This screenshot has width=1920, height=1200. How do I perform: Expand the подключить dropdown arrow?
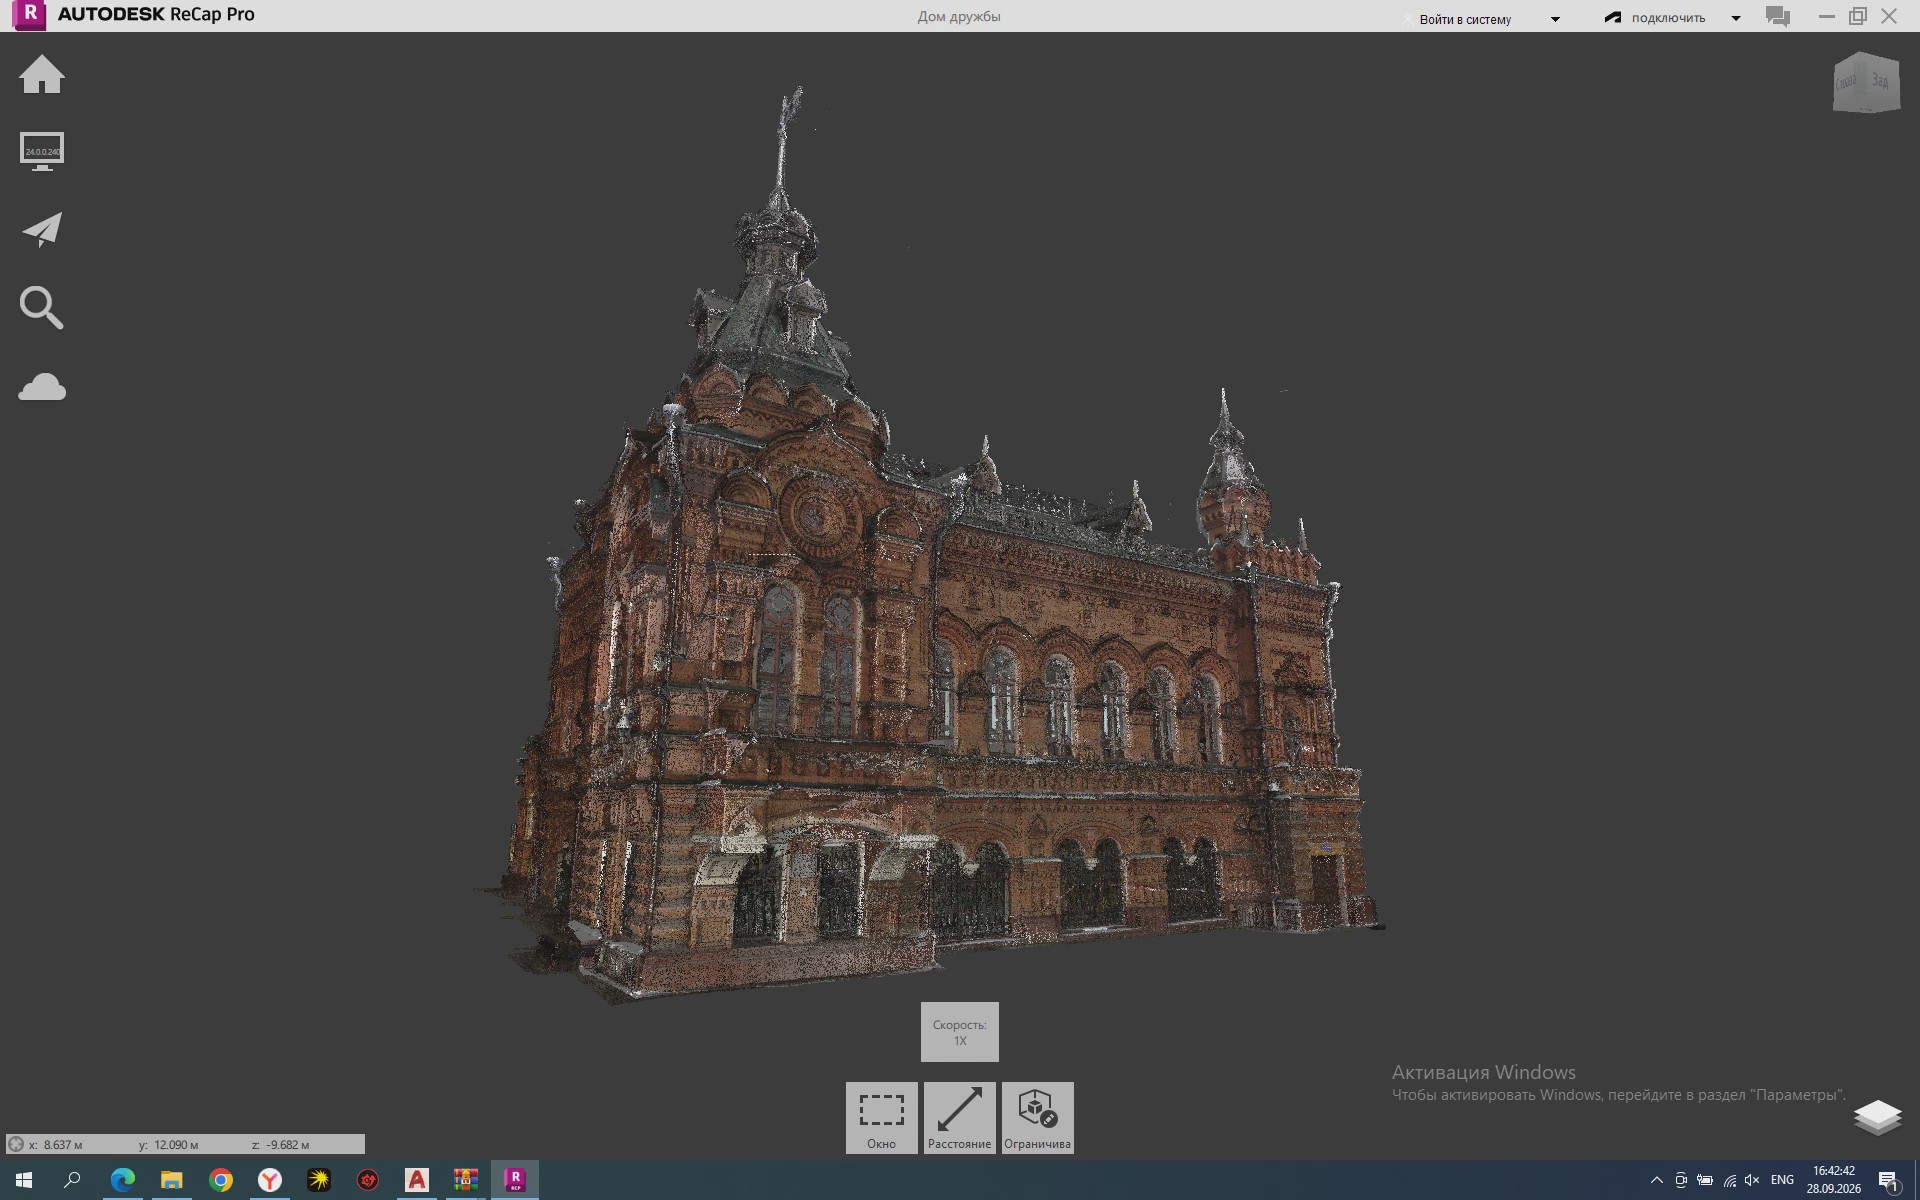[x=1736, y=18]
